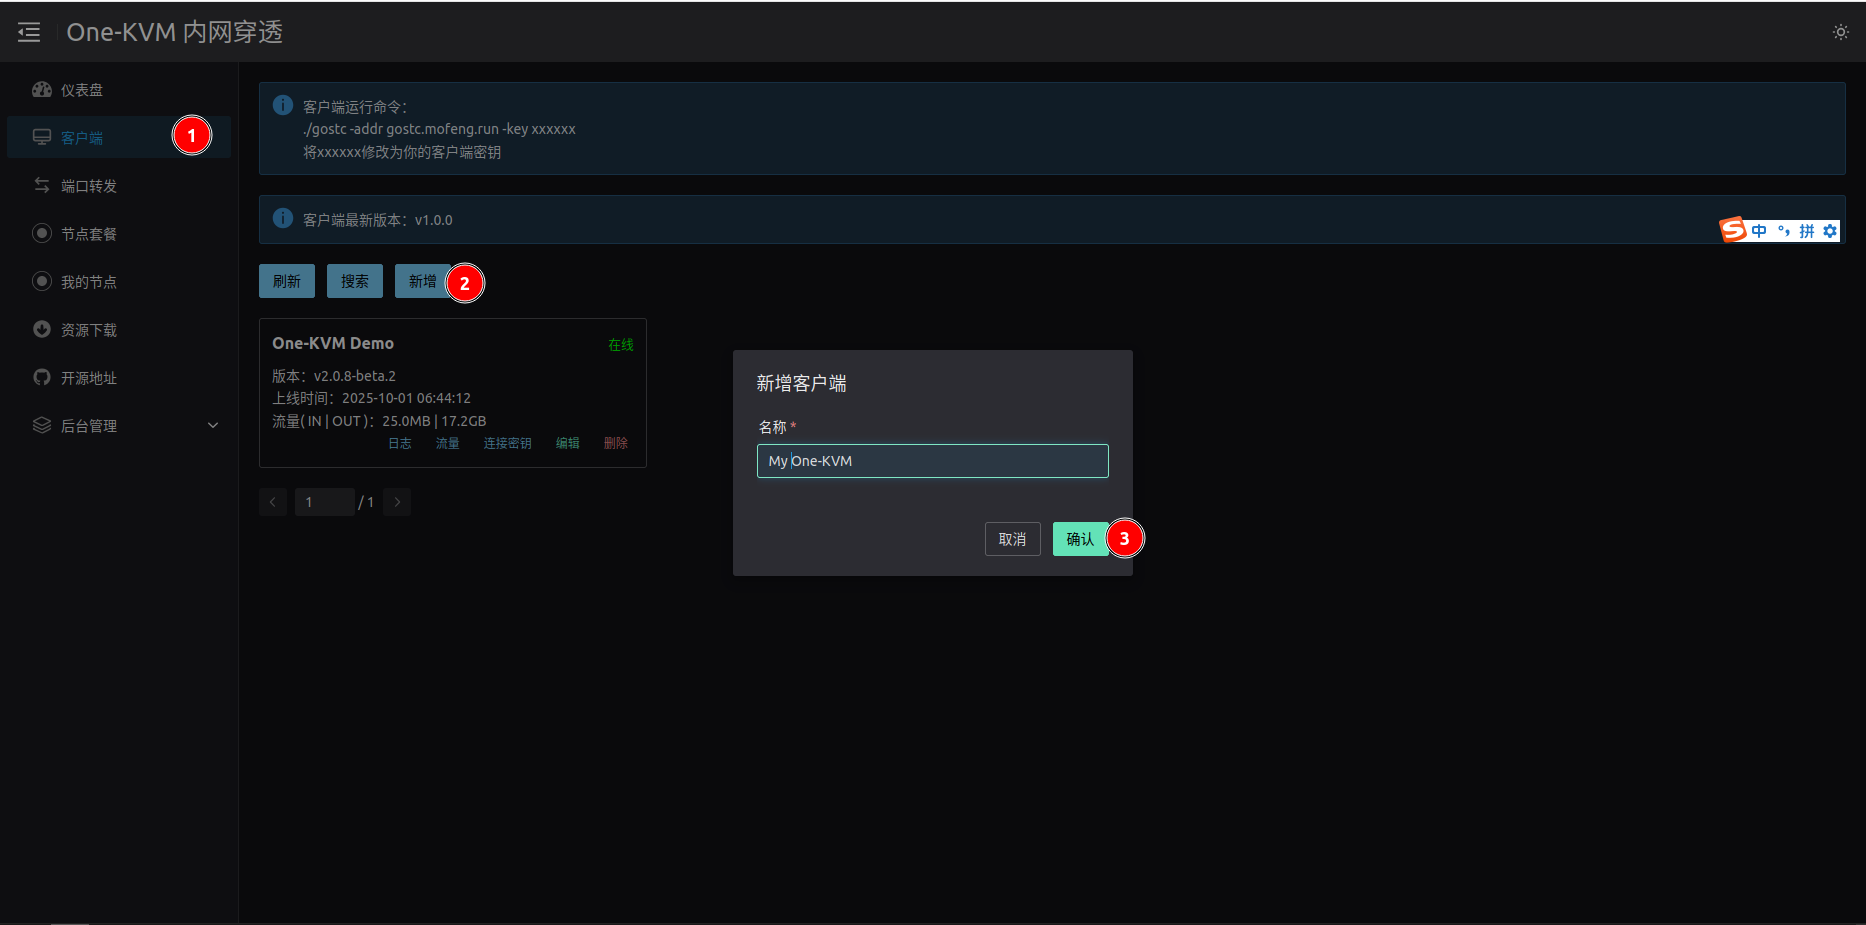Open Sogou input method settings gear
The width and height of the screenshot is (1866, 925).
pyautogui.click(x=1830, y=231)
